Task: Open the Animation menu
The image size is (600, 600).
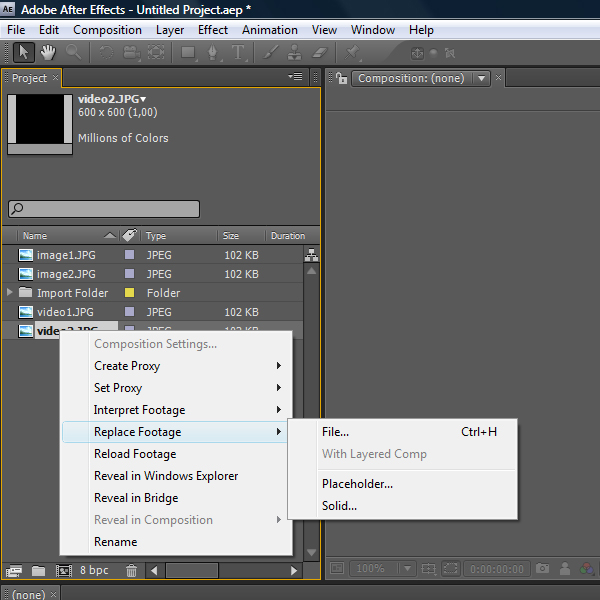Action: point(270,30)
